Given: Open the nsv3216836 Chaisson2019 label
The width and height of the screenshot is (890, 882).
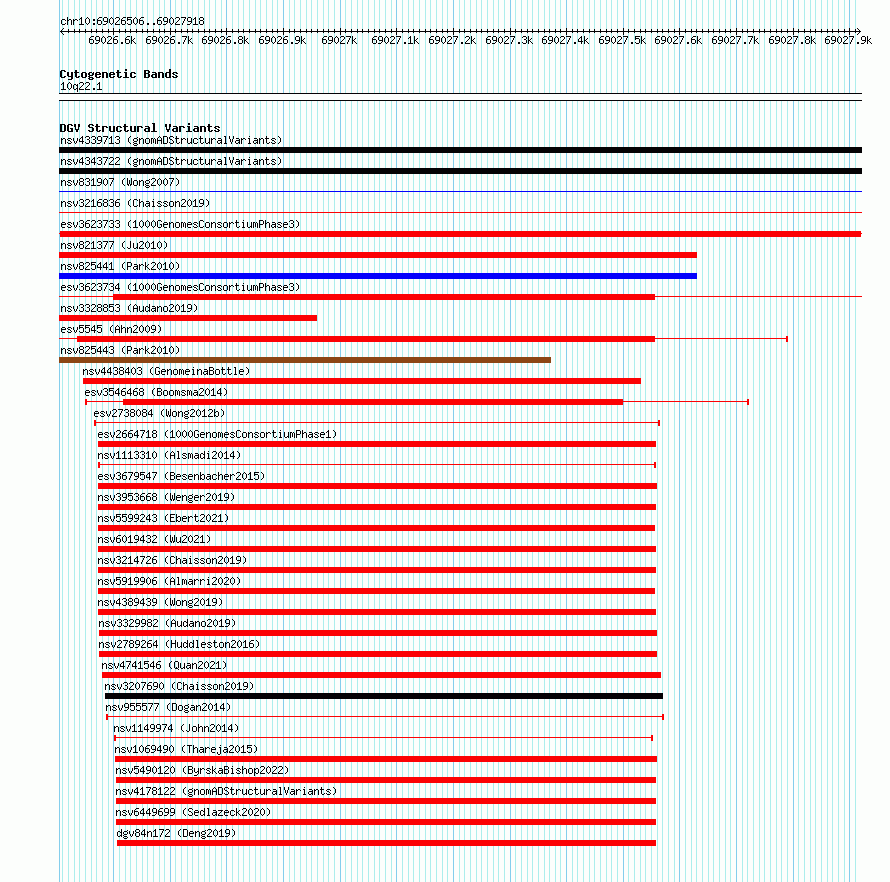Looking at the screenshot, I should [x=135, y=203].
